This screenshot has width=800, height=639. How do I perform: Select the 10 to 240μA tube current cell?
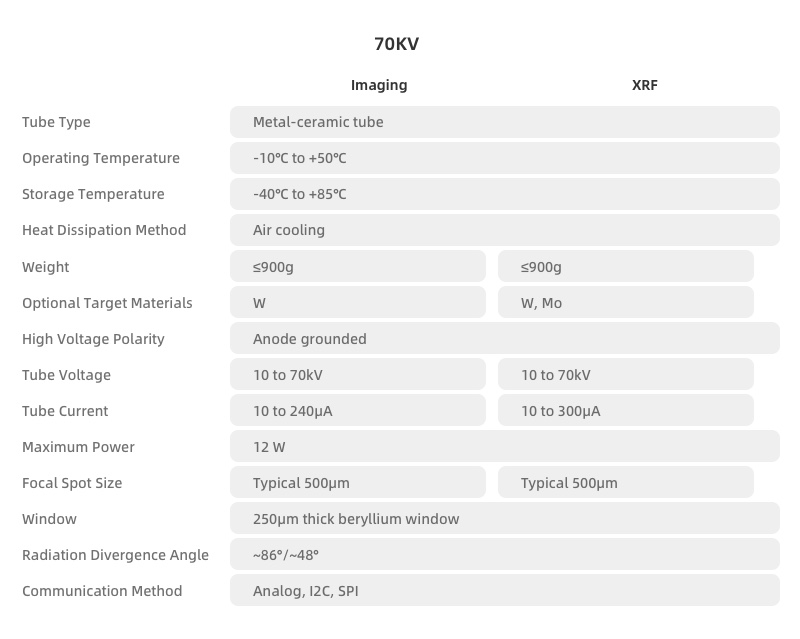click(357, 411)
